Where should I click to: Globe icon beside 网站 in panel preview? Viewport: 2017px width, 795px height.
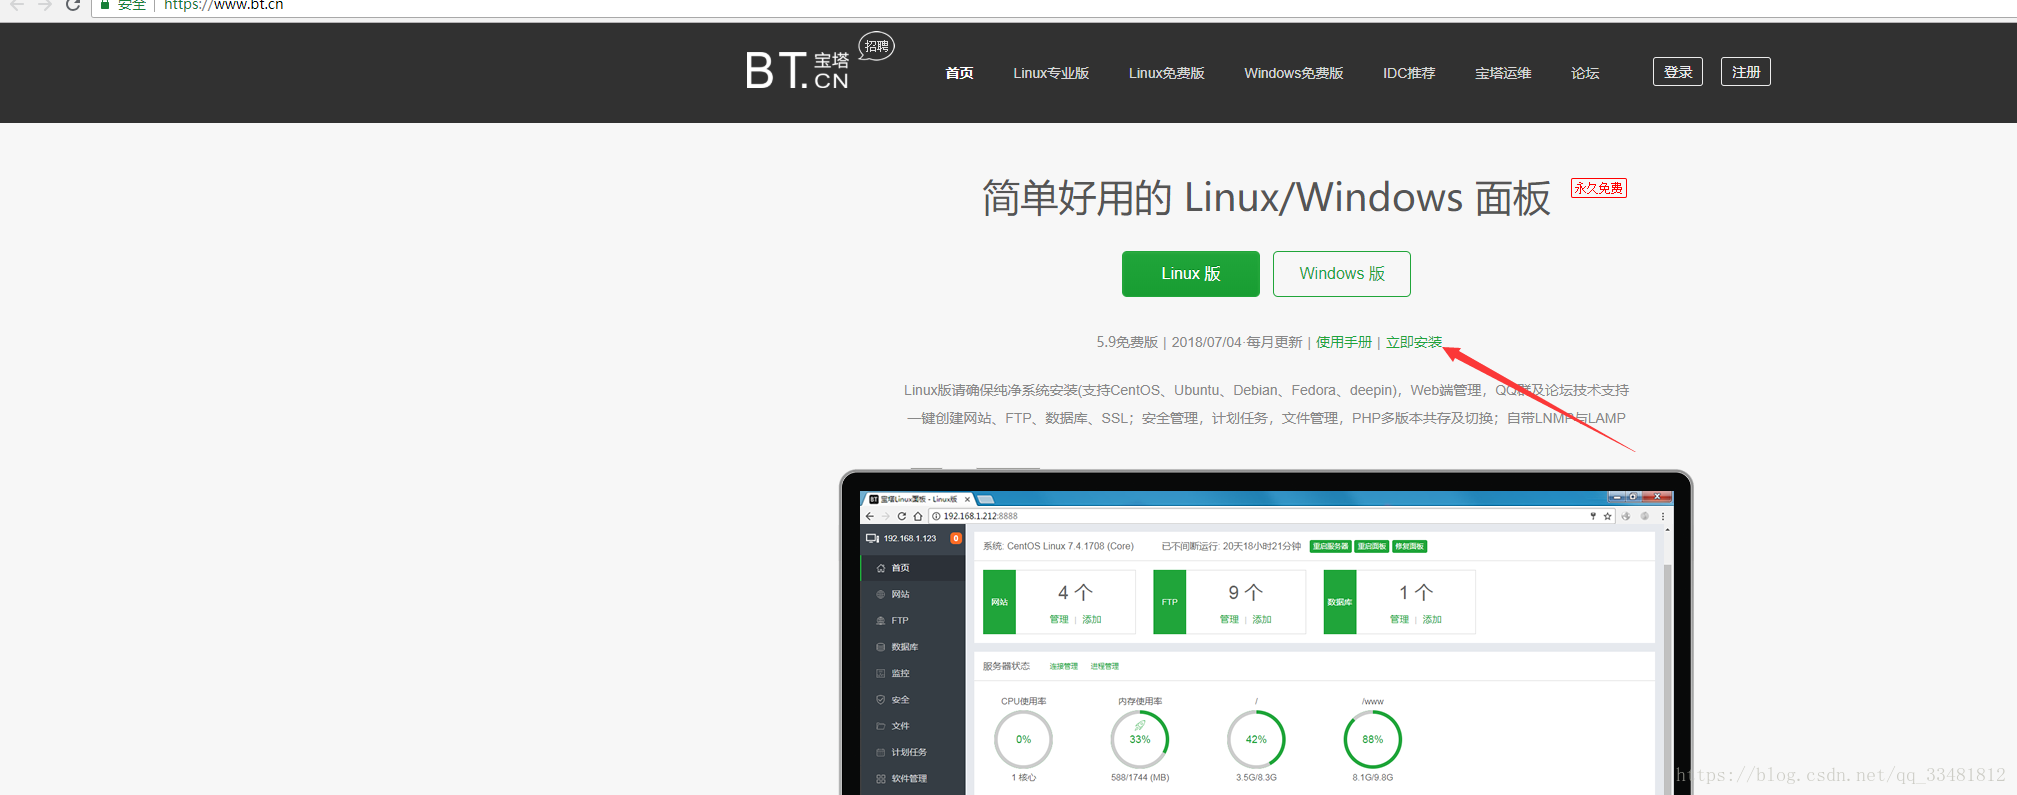[x=881, y=594]
